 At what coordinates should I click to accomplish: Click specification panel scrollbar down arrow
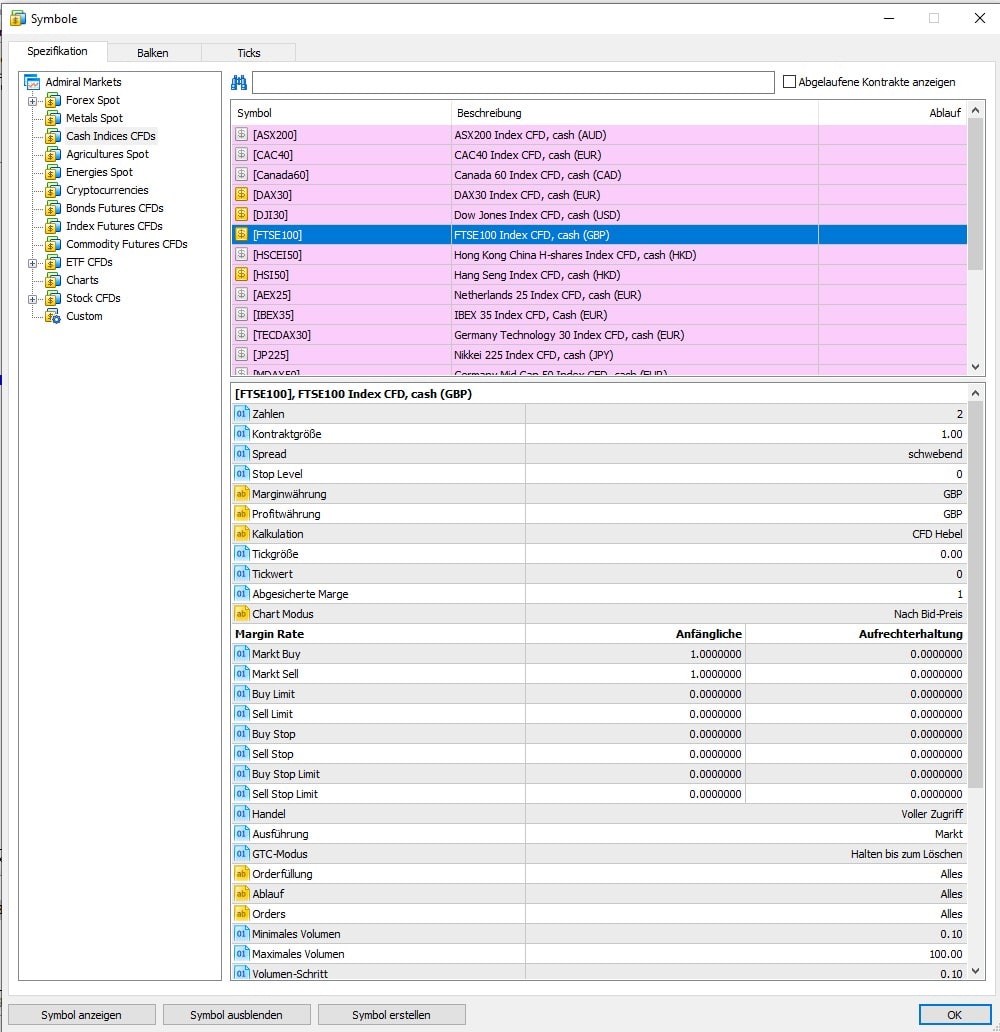[x=976, y=971]
